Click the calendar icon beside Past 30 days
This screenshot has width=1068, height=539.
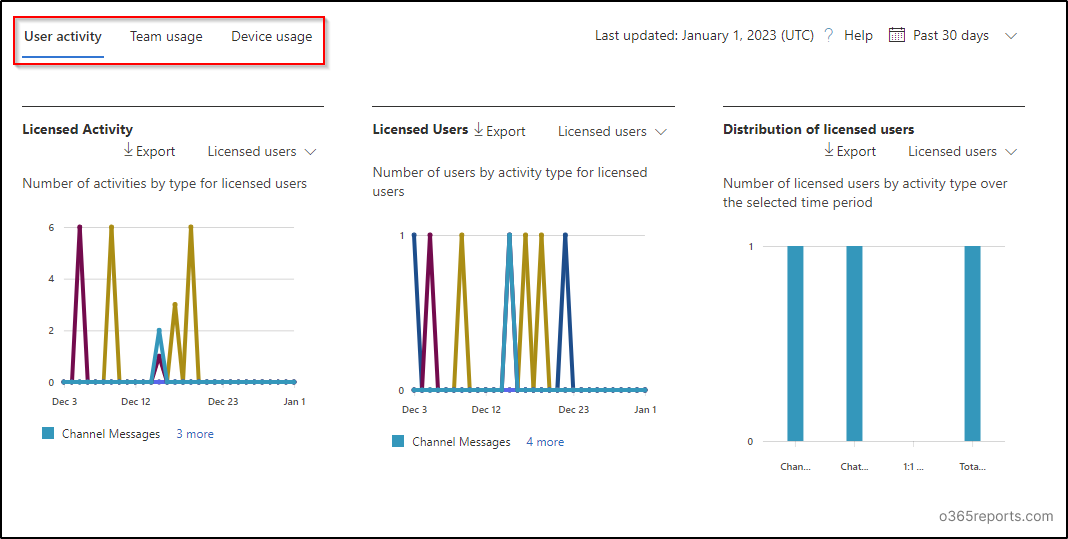[897, 35]
